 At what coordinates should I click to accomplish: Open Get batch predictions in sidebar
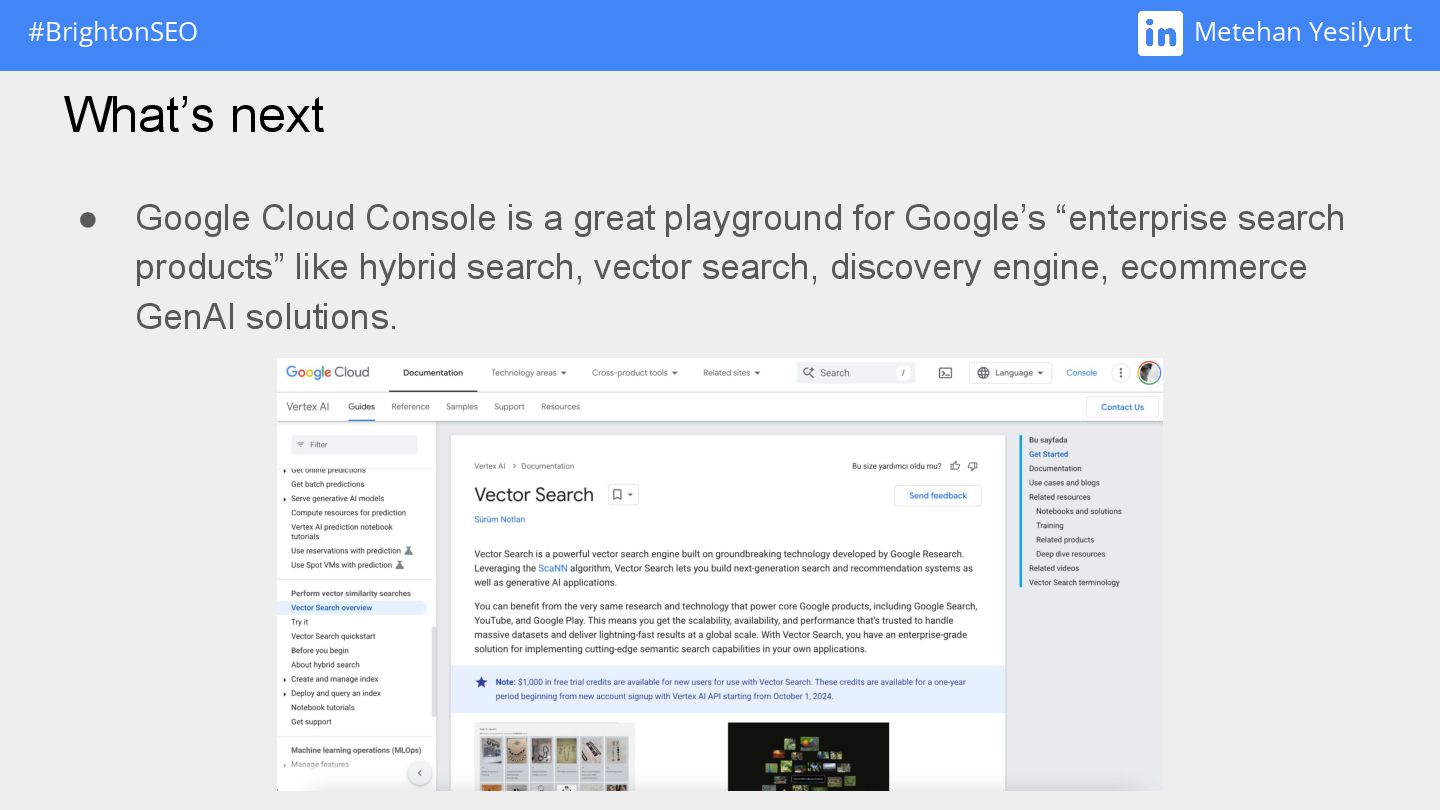click(x=328, y=485)
